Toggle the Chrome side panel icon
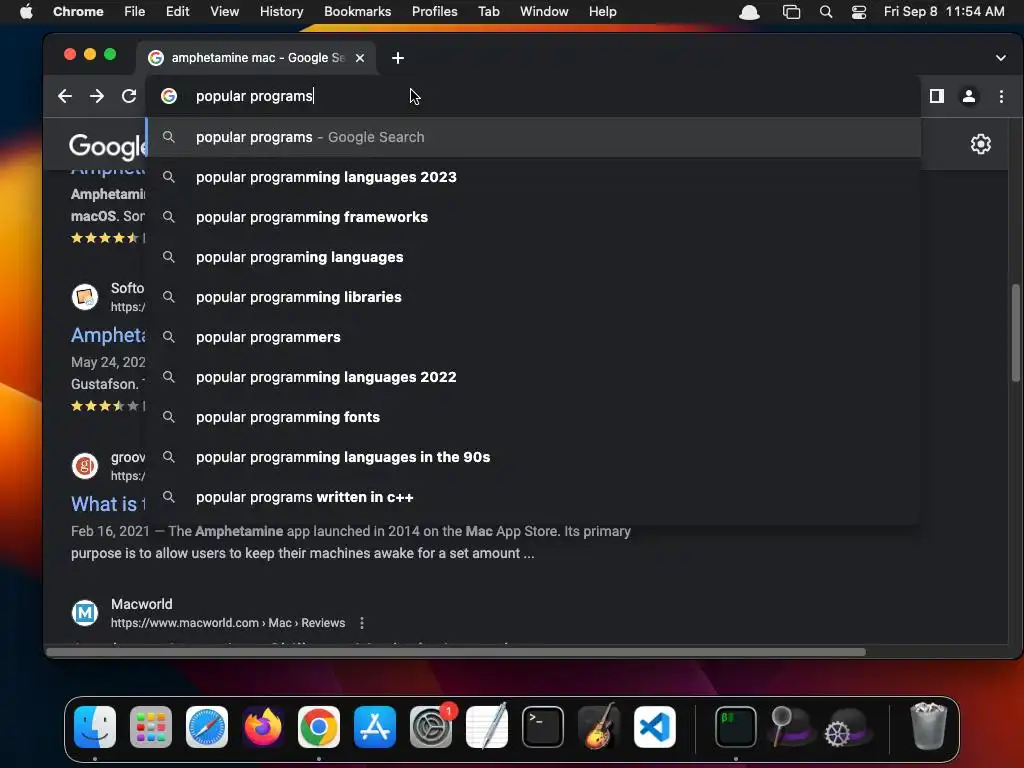This screenshot has height=768, width=1024. (936, 96)
